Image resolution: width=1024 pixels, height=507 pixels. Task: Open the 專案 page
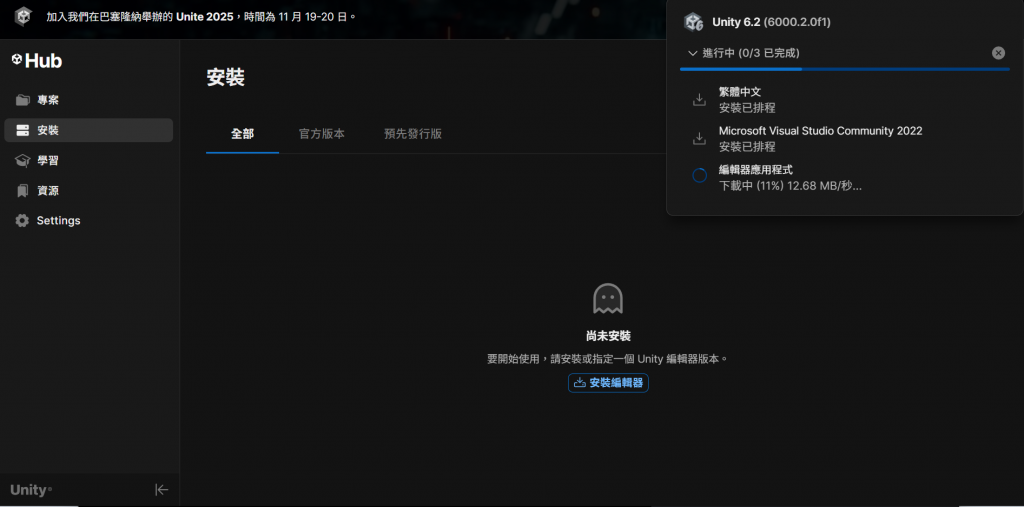89,100
